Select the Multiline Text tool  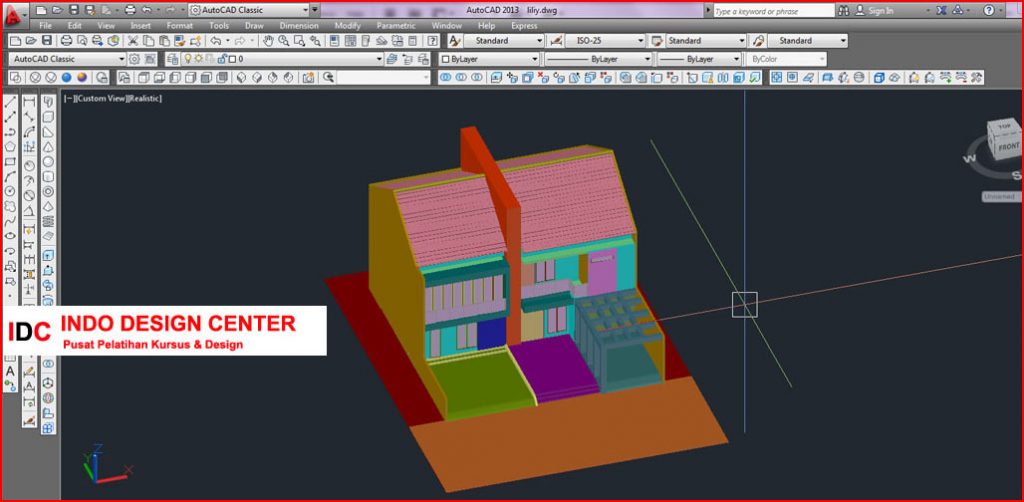click(x=10, y=371)
